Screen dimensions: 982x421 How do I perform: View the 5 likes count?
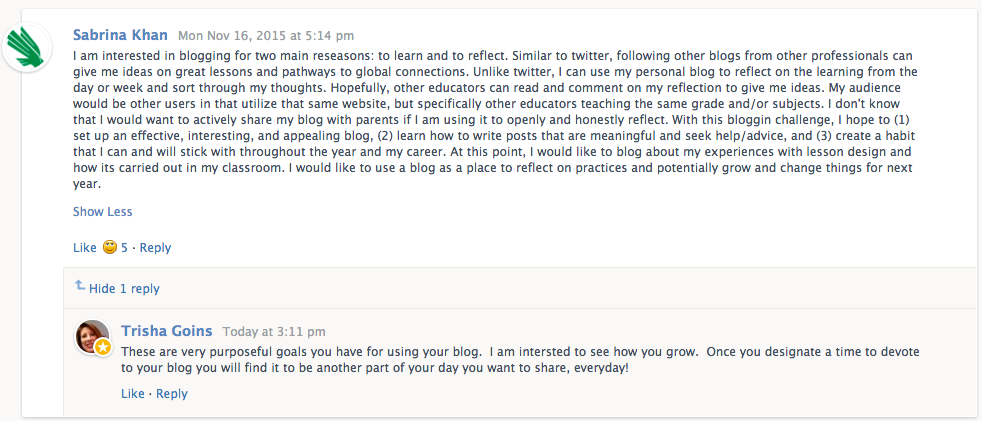125,248
